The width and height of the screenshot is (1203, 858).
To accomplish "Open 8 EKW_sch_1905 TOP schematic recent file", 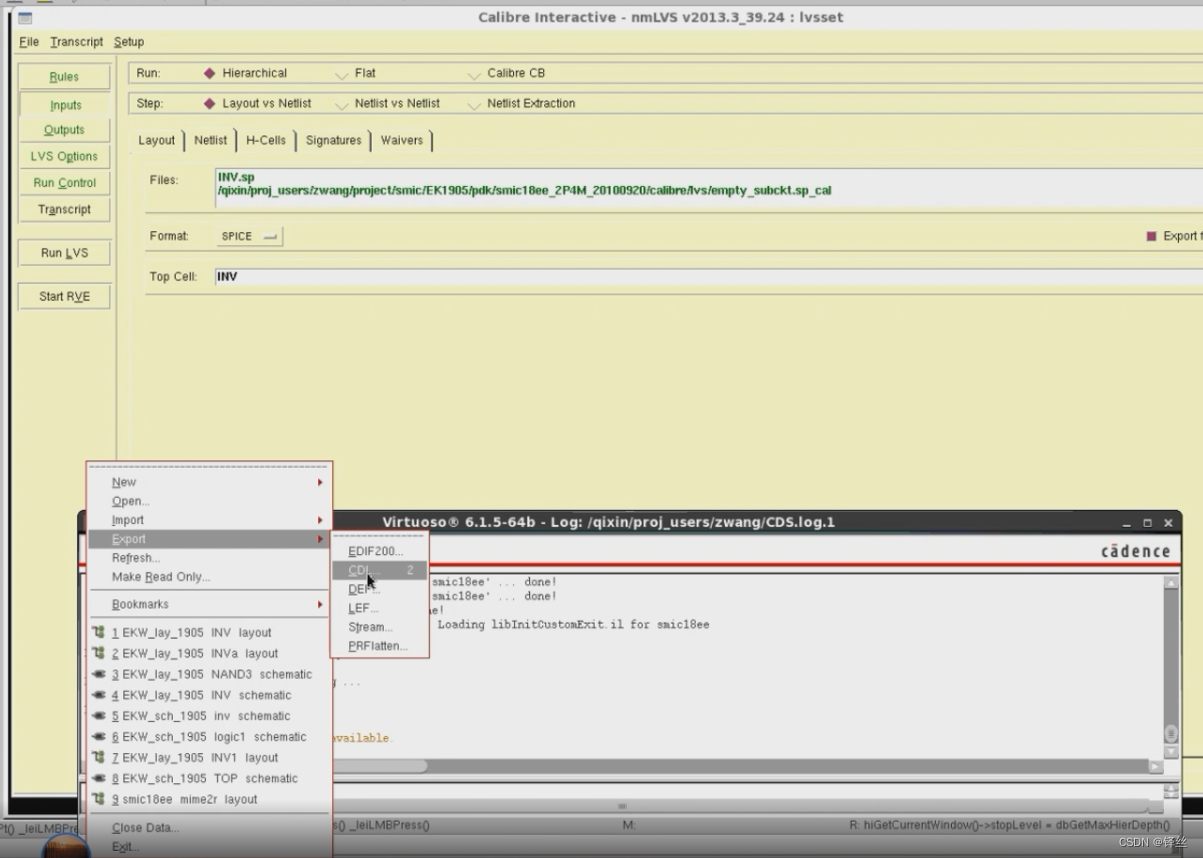I will (204, 778).
